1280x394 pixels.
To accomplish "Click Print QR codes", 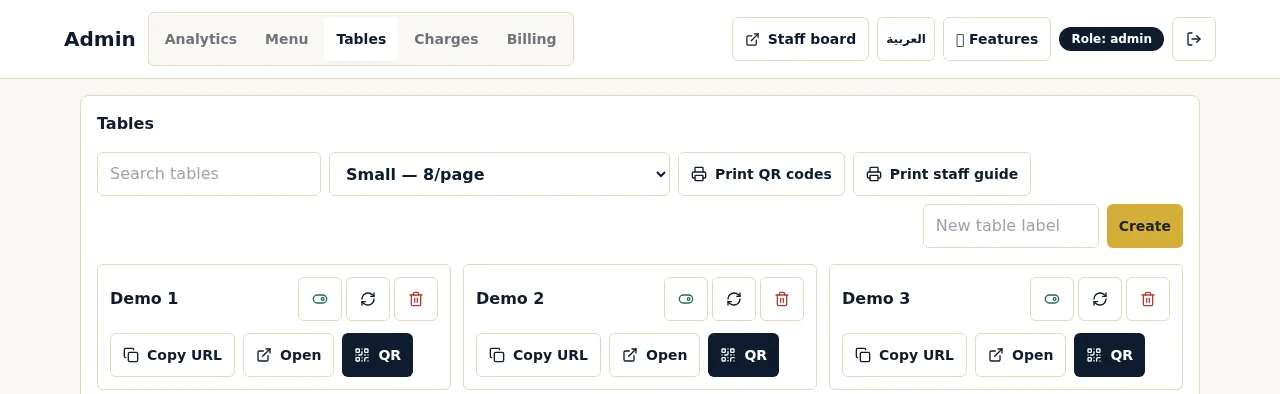I will coord(761,174).
